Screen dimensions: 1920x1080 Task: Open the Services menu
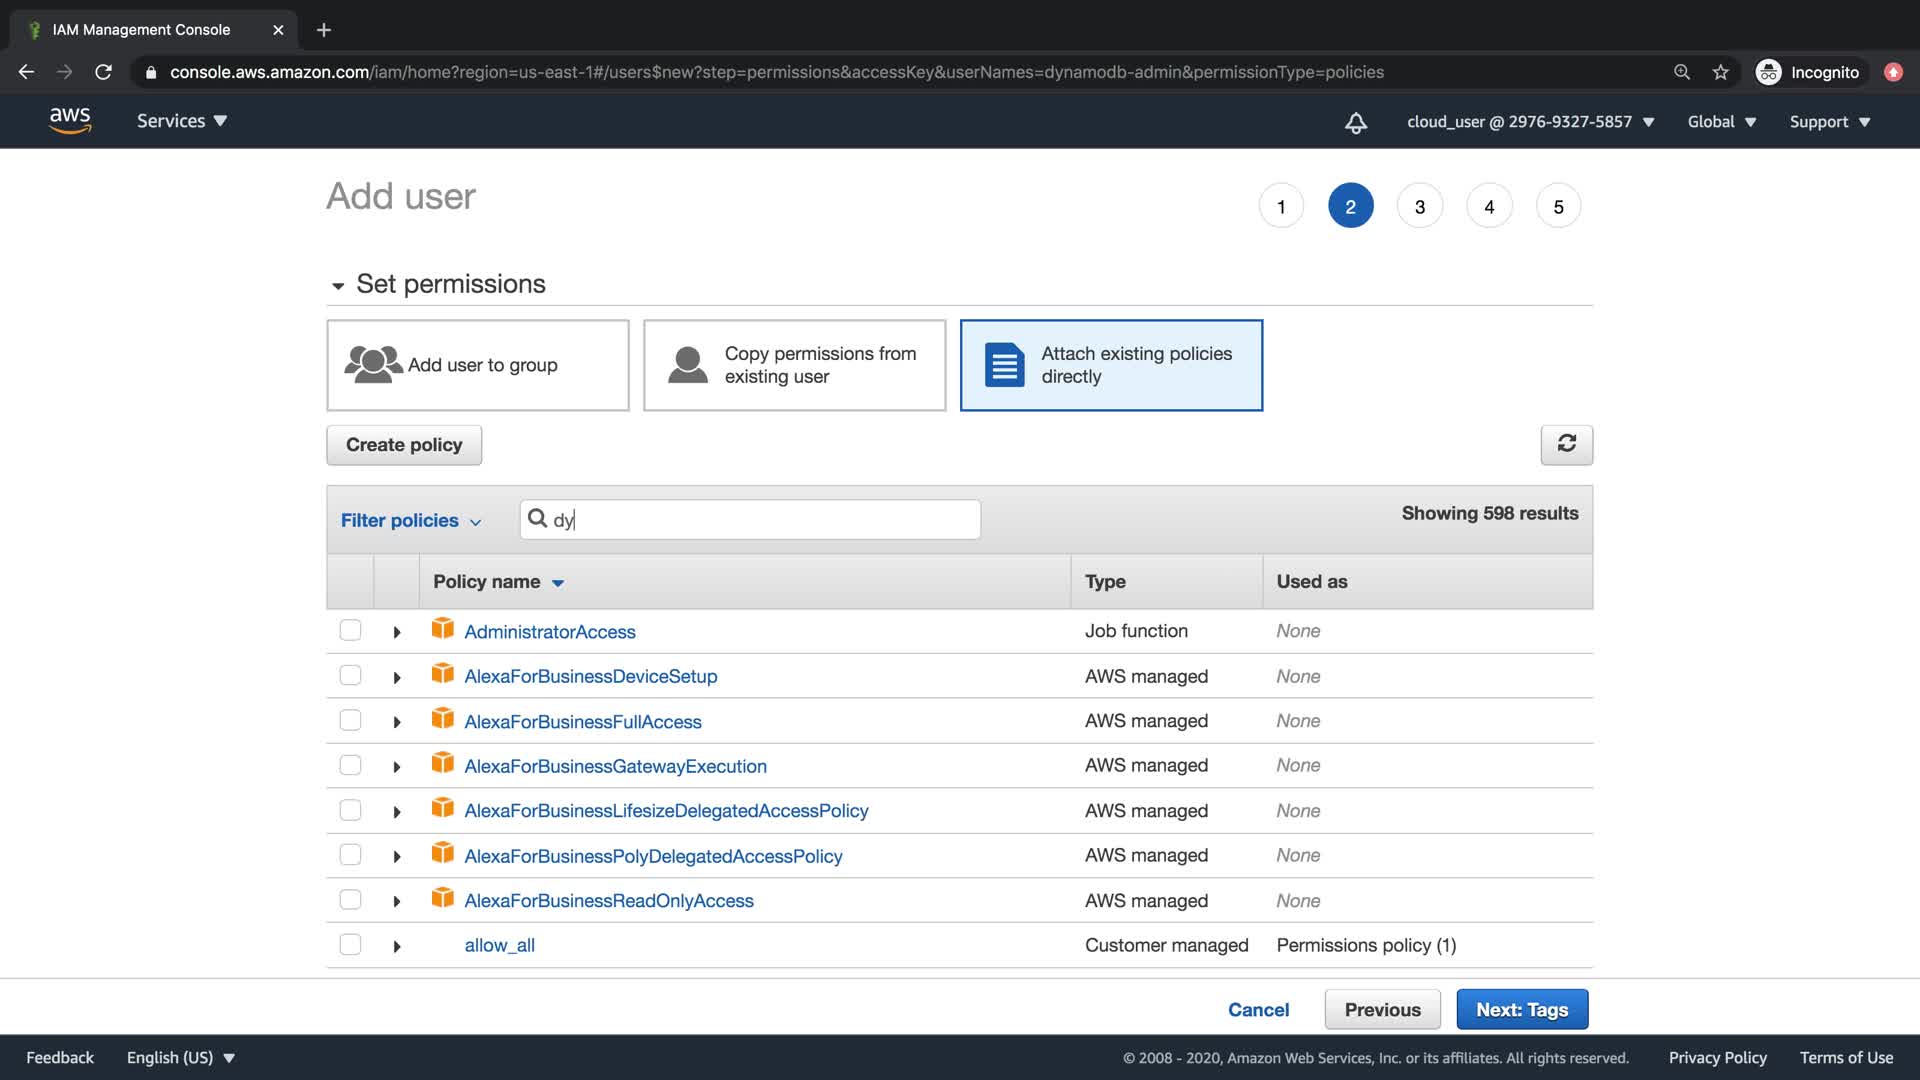(x=181, y=121)
